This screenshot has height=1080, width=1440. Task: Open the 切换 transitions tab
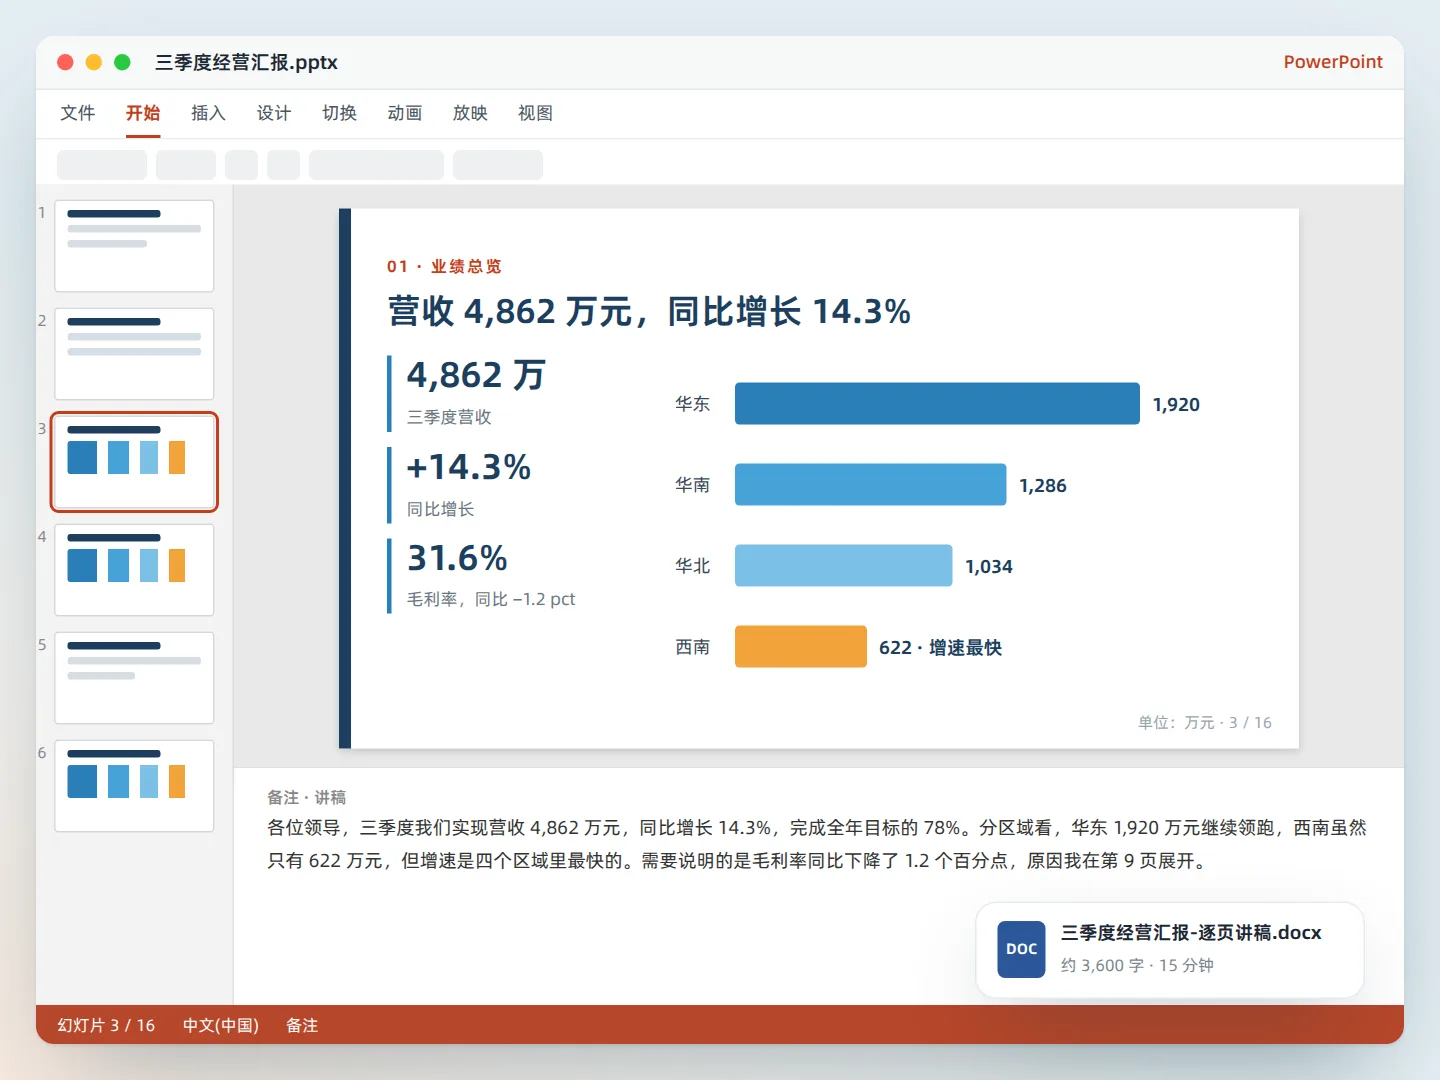(x=339, y=113)
